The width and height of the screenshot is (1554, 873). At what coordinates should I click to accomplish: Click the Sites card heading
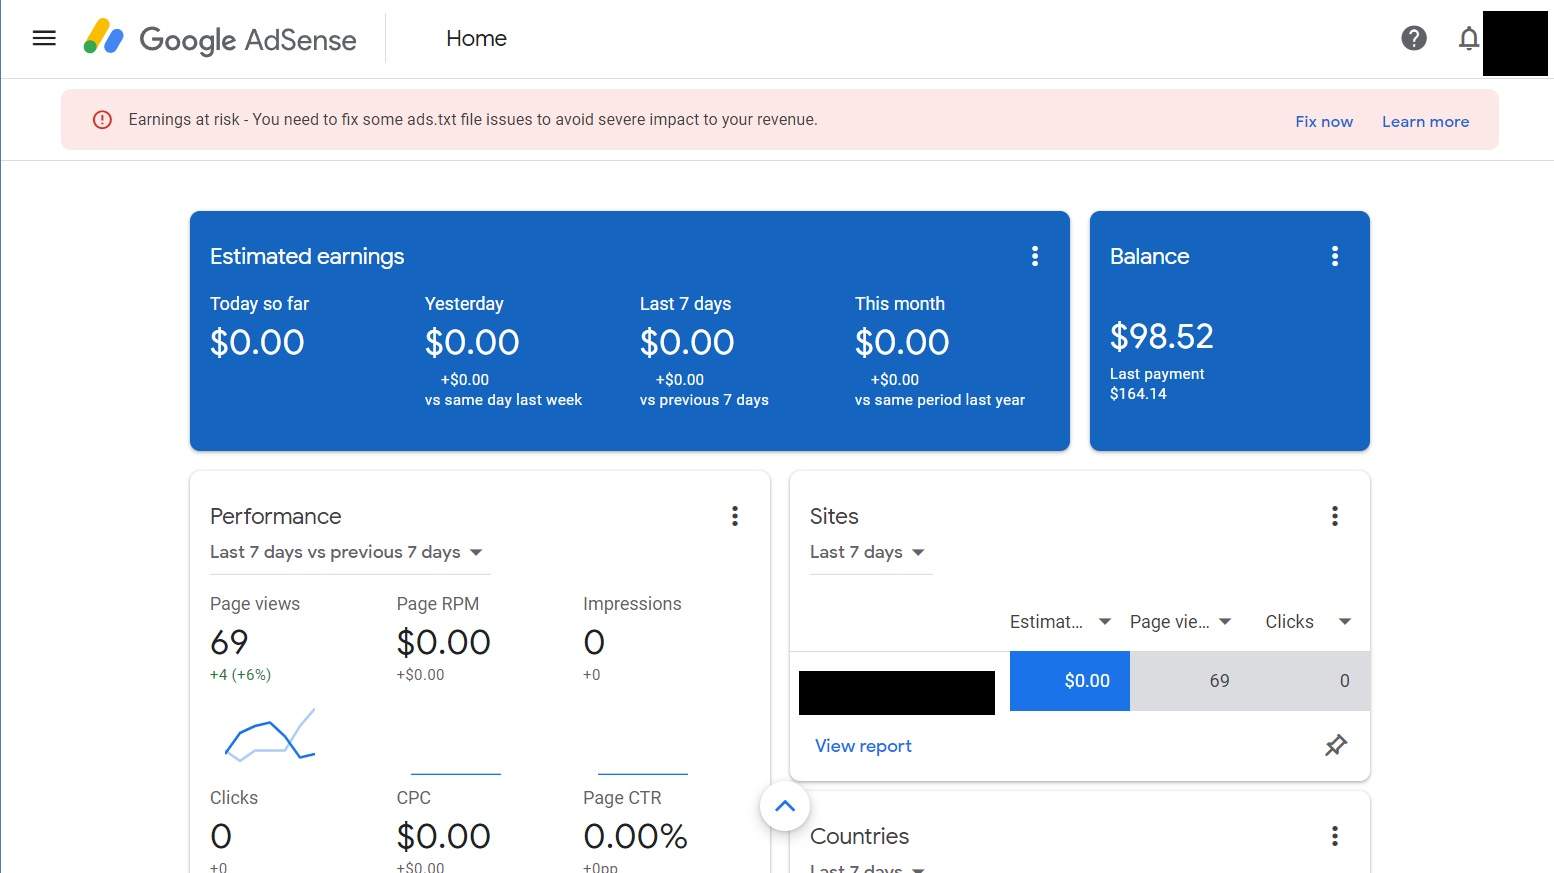[834, 516]
